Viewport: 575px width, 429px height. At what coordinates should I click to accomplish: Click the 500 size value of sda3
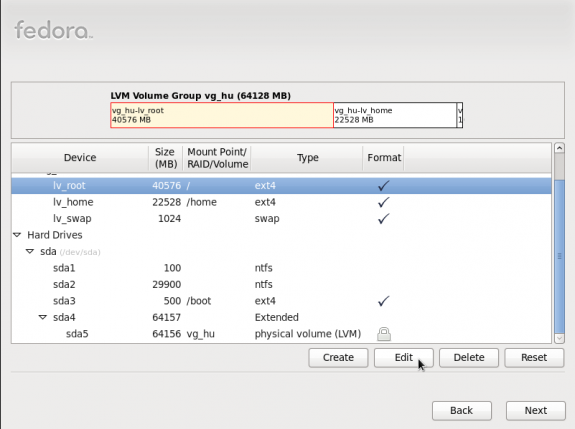click(x=172, y=301)
